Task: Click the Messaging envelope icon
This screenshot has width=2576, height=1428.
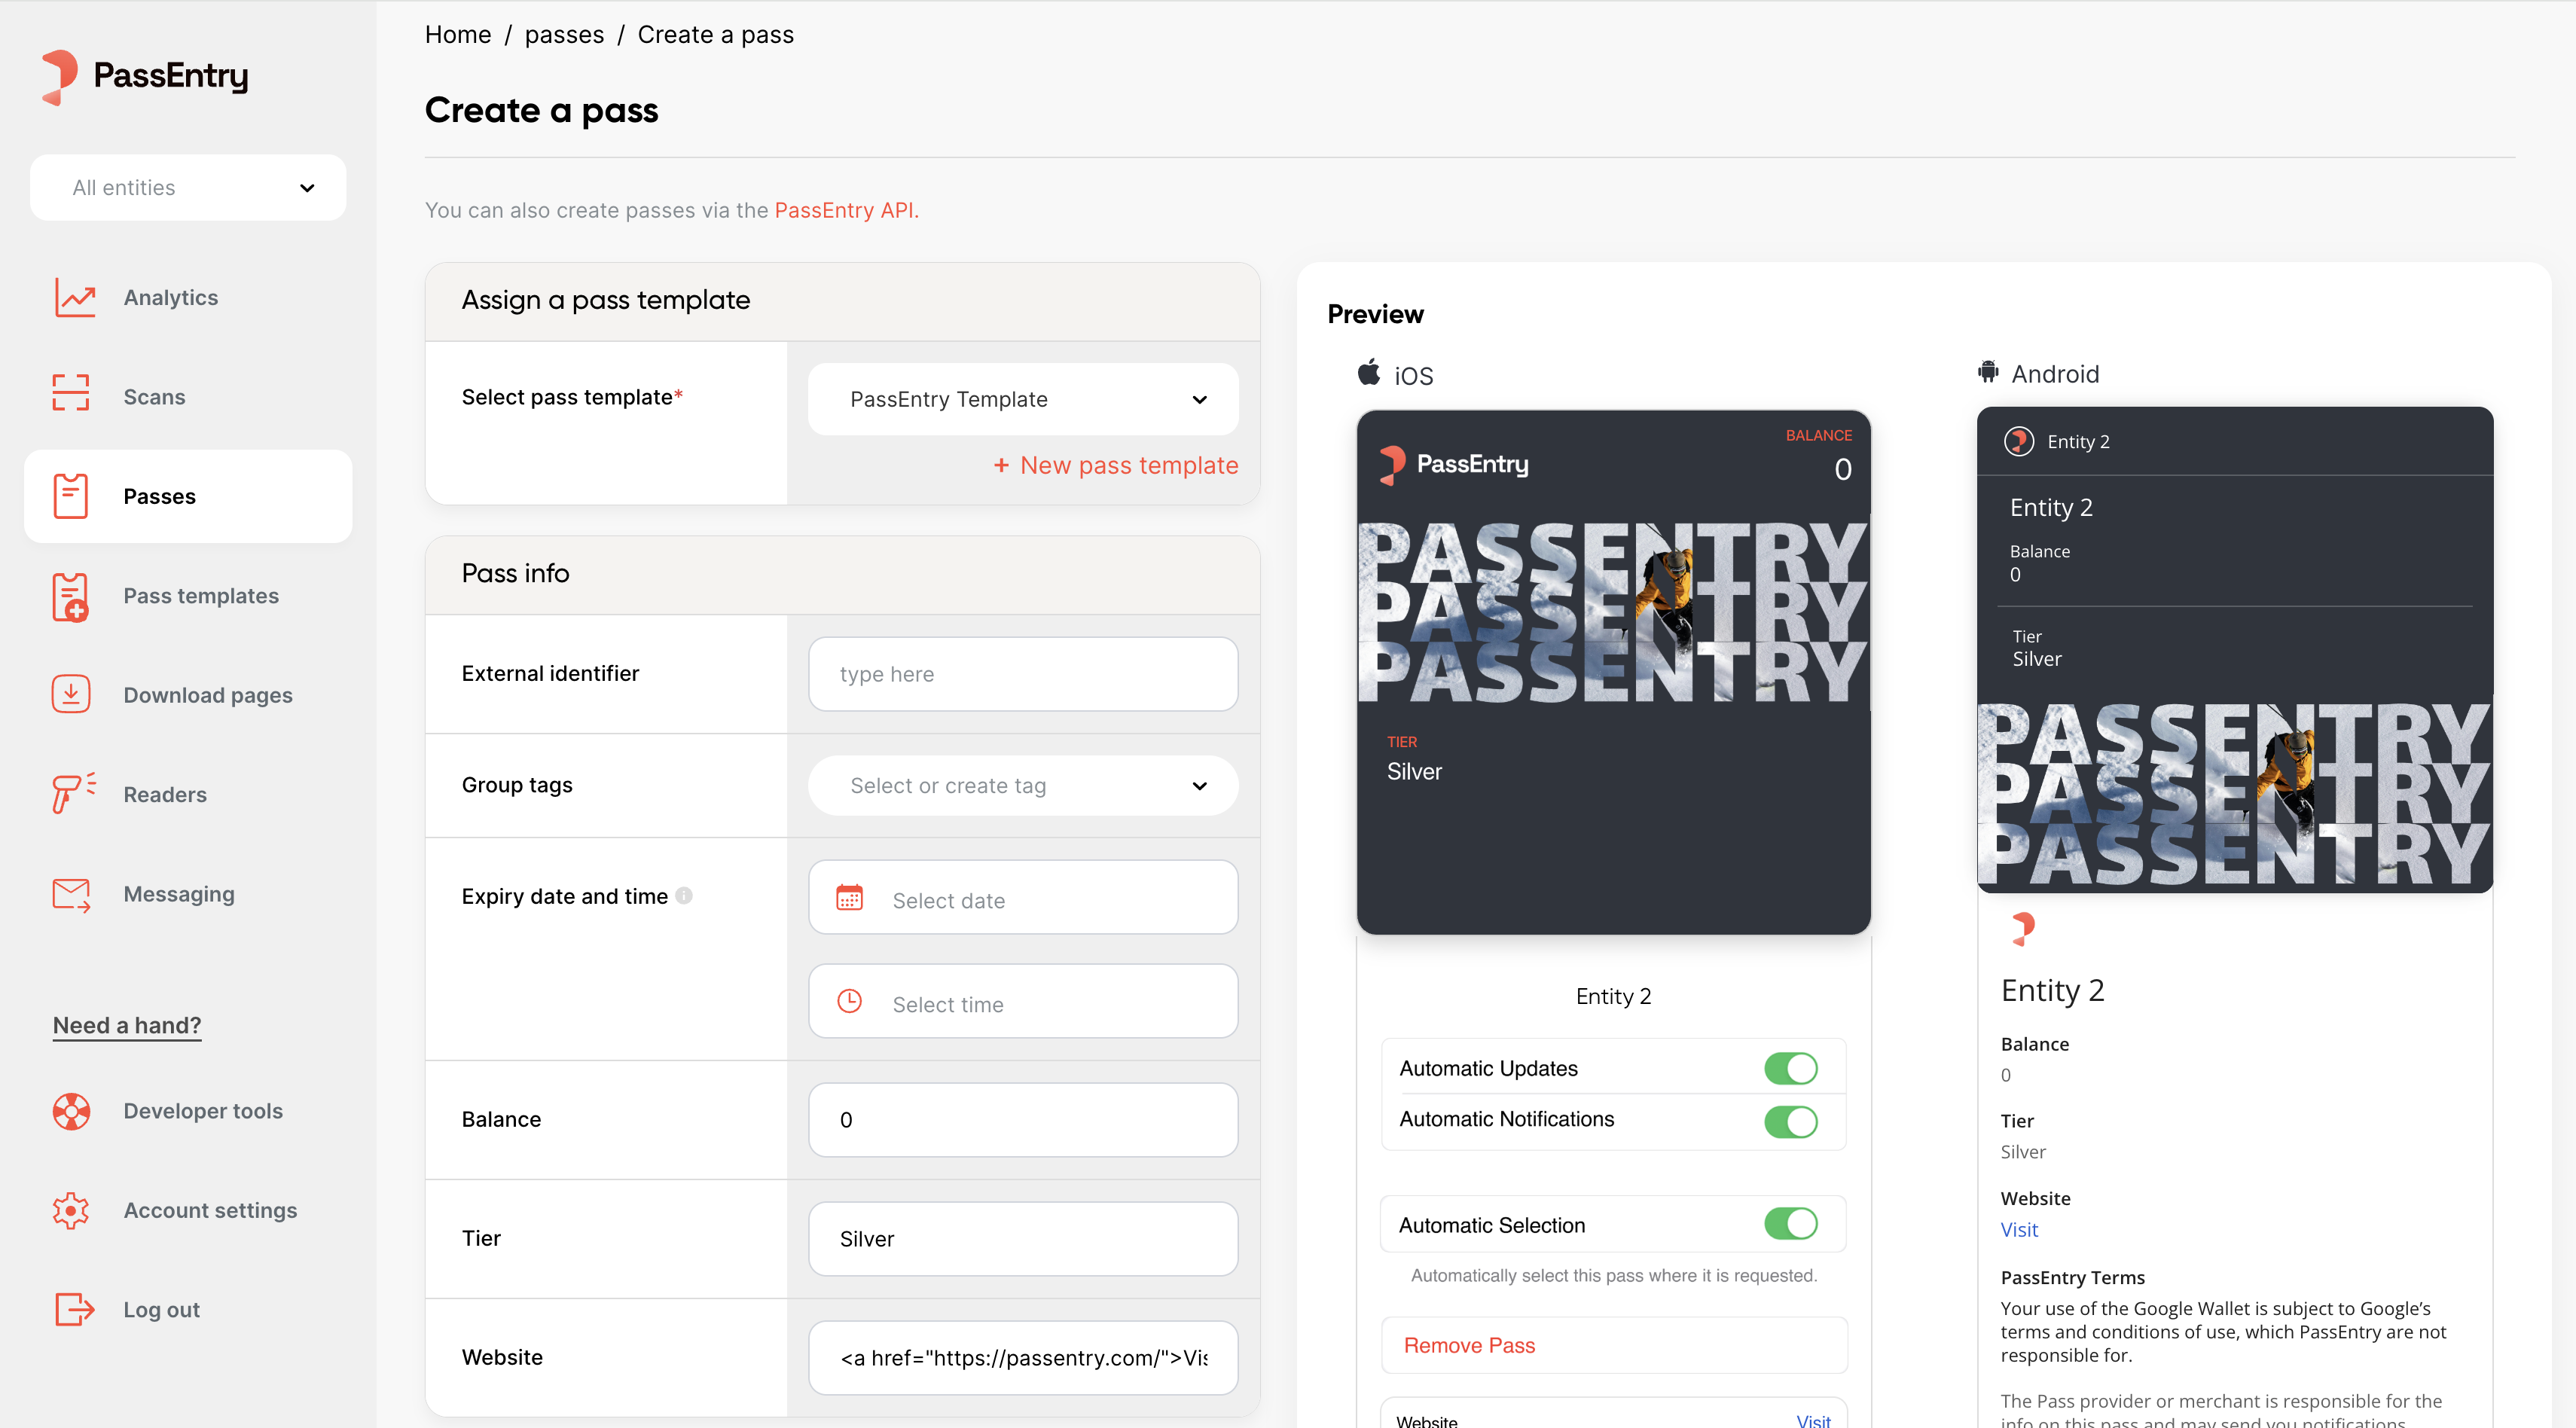Action: tap(71, 894)
